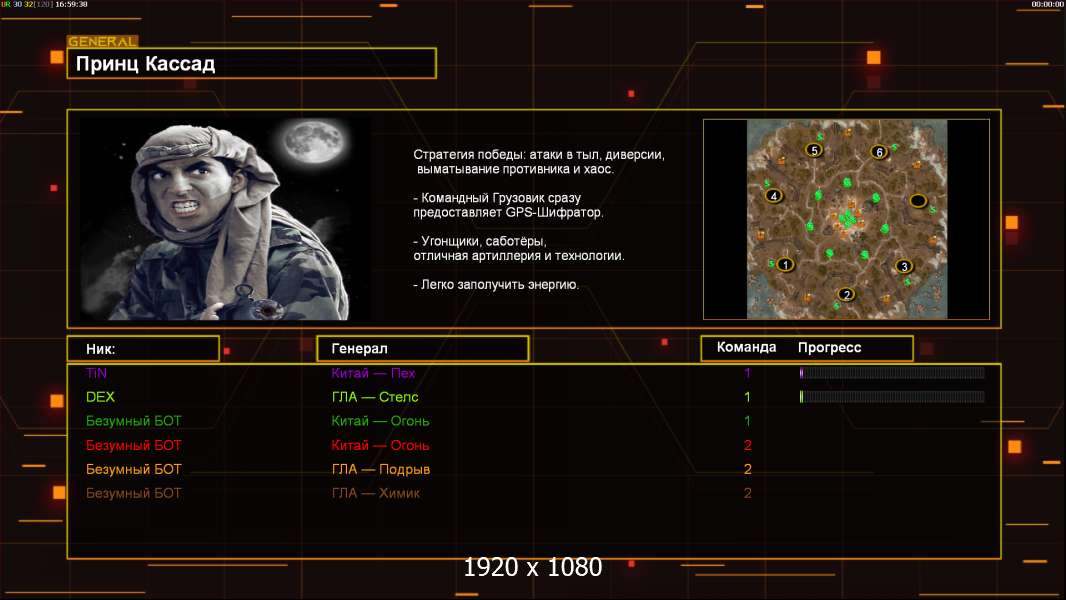Click the "Команда" header label
This screenshot has height=600, width=1066.
[x=746, y=348]
